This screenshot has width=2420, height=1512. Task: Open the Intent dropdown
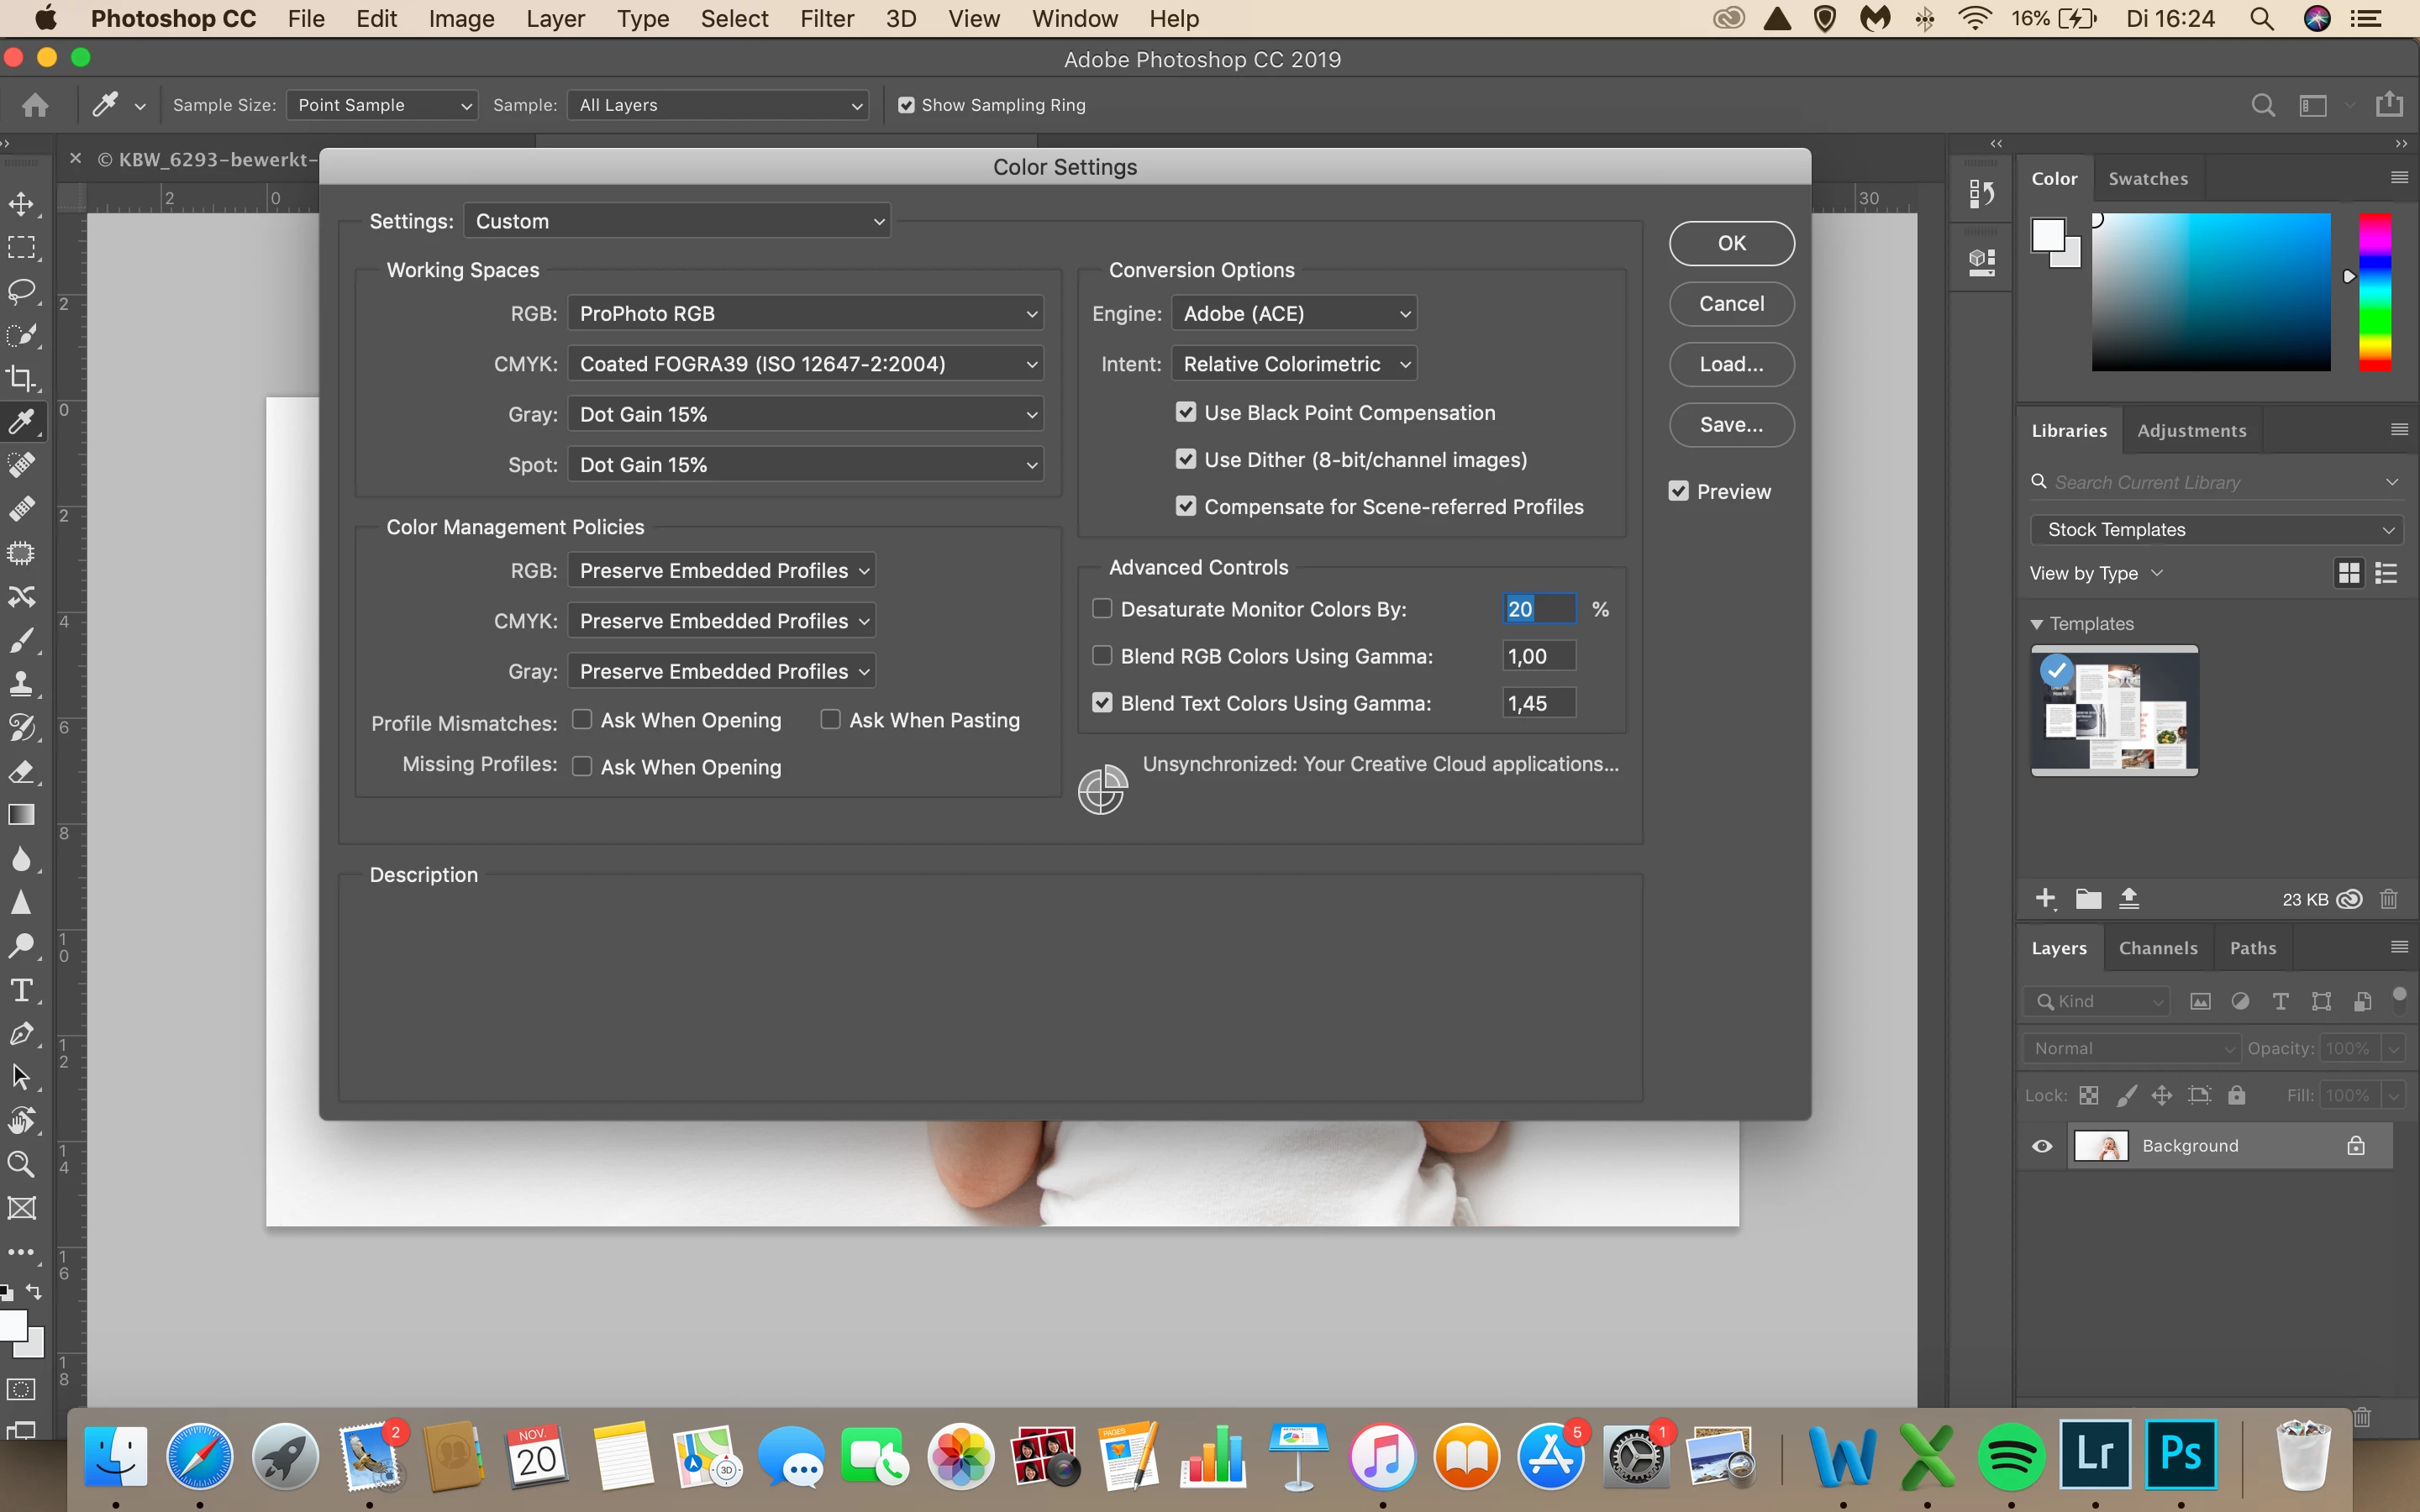click(x=1294, y=364)
